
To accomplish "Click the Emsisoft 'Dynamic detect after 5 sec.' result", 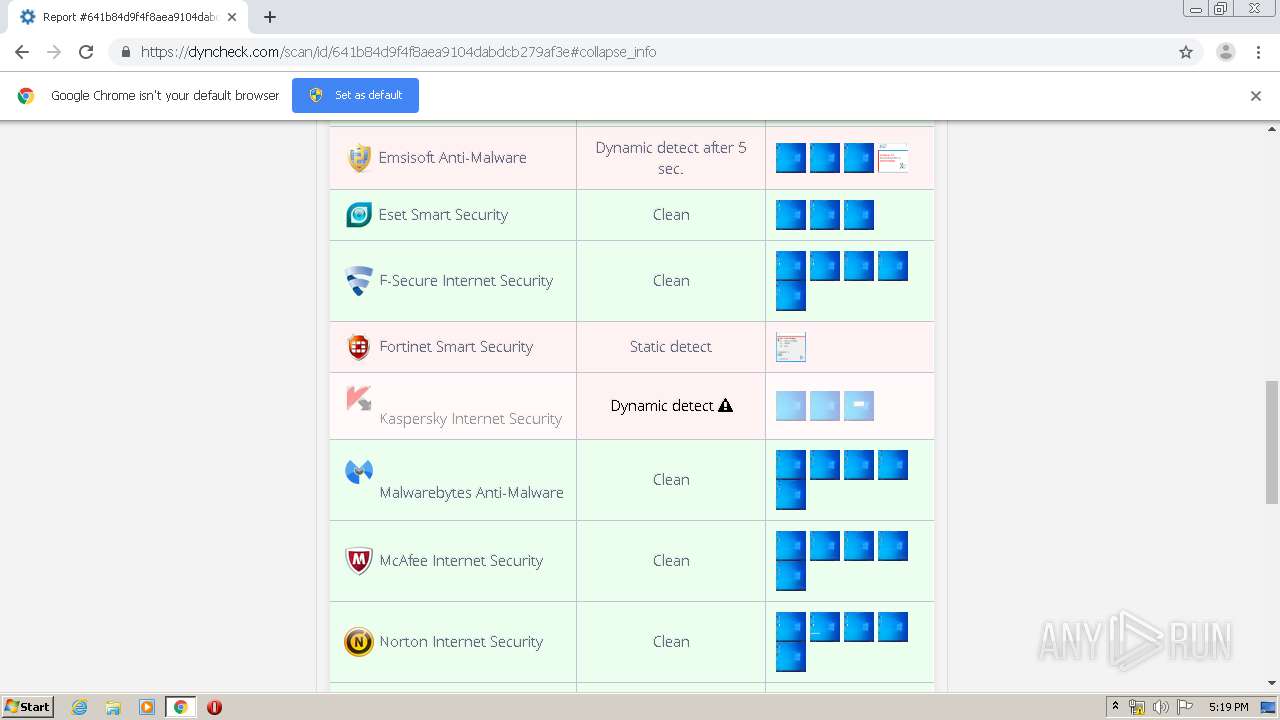I will [671, 158].
